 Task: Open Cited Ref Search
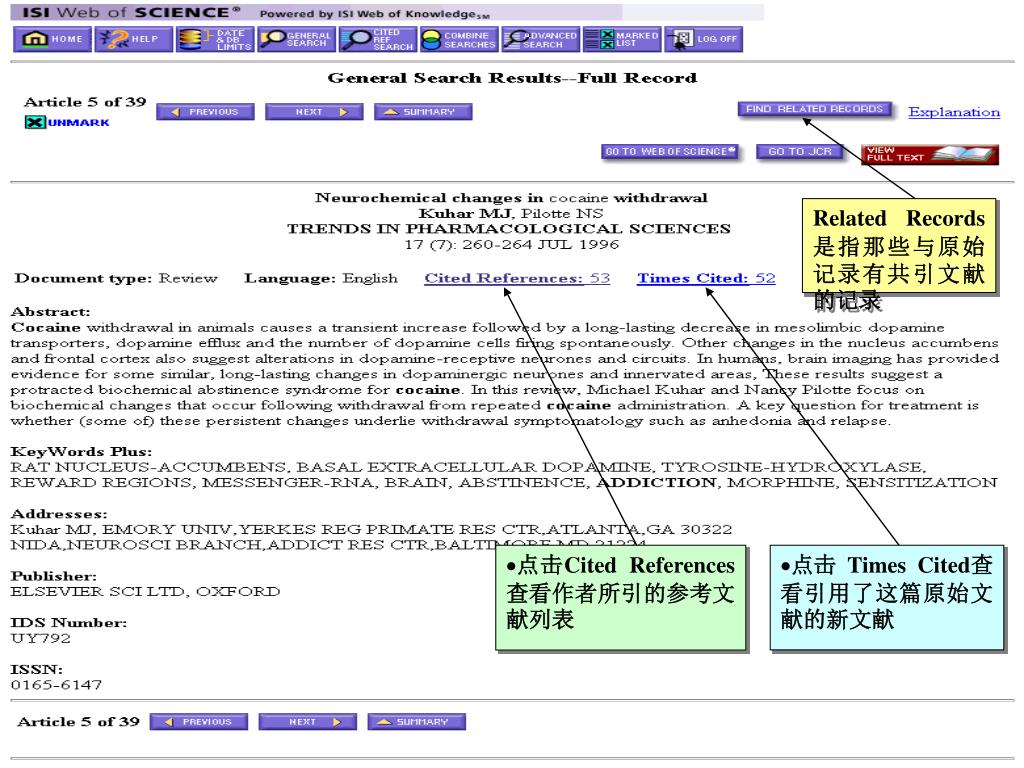(377, 39)
